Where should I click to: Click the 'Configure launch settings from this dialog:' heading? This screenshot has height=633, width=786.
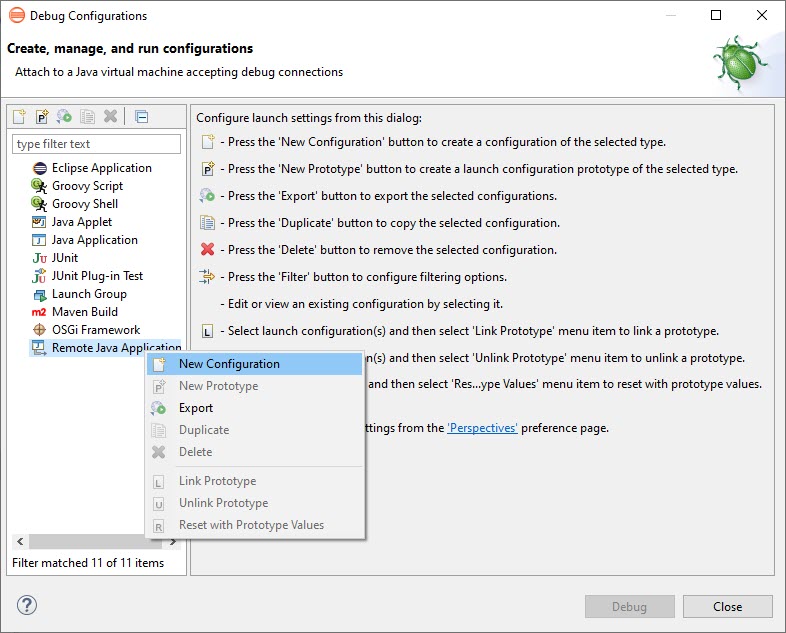pos(309,118)
